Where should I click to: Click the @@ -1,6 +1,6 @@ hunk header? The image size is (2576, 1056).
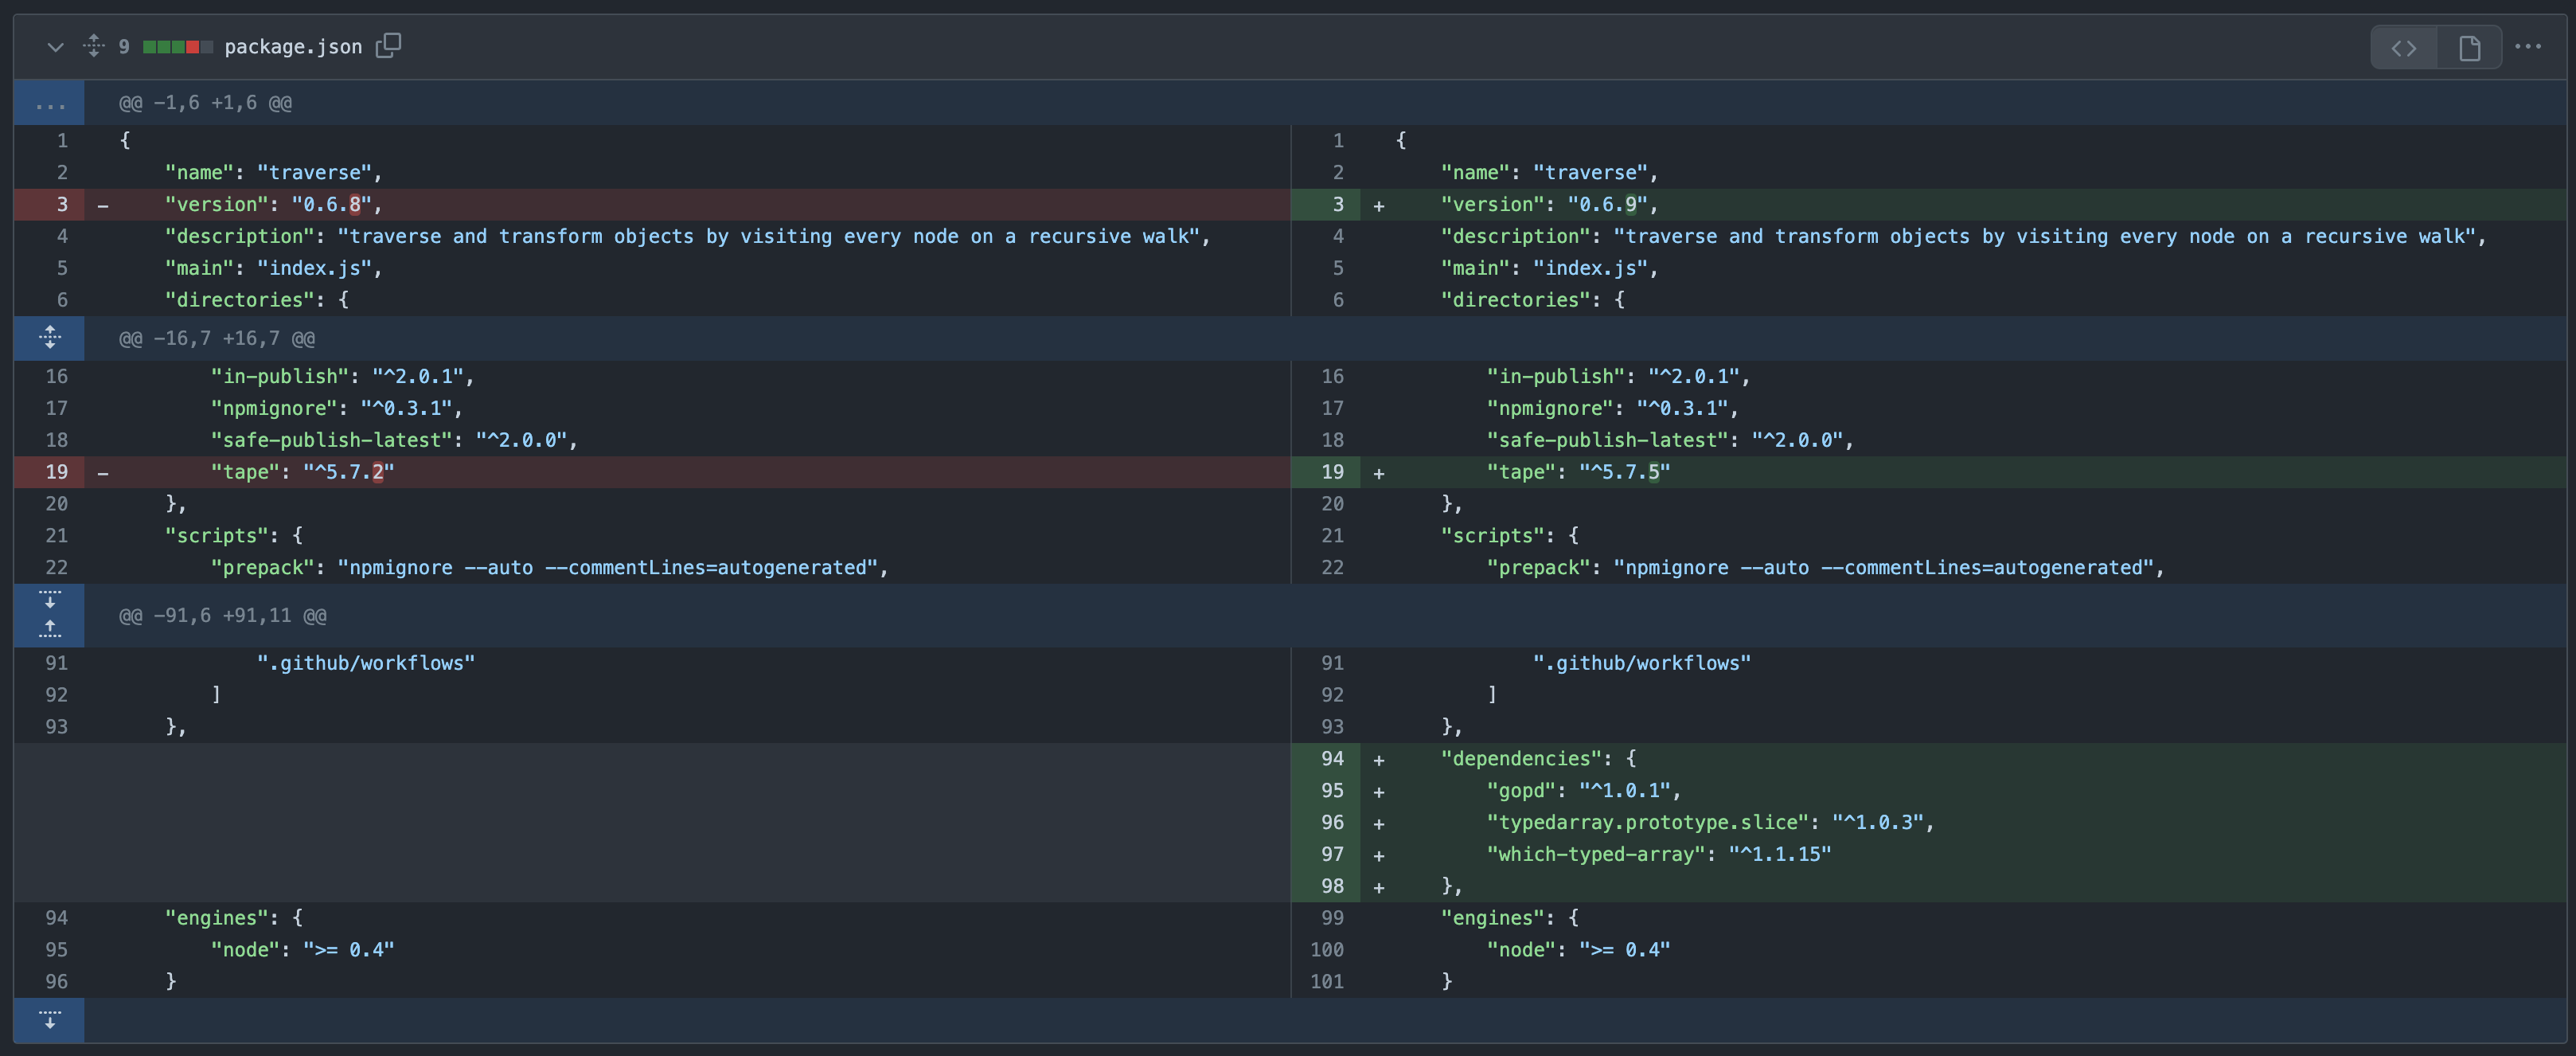click(205, 103)
